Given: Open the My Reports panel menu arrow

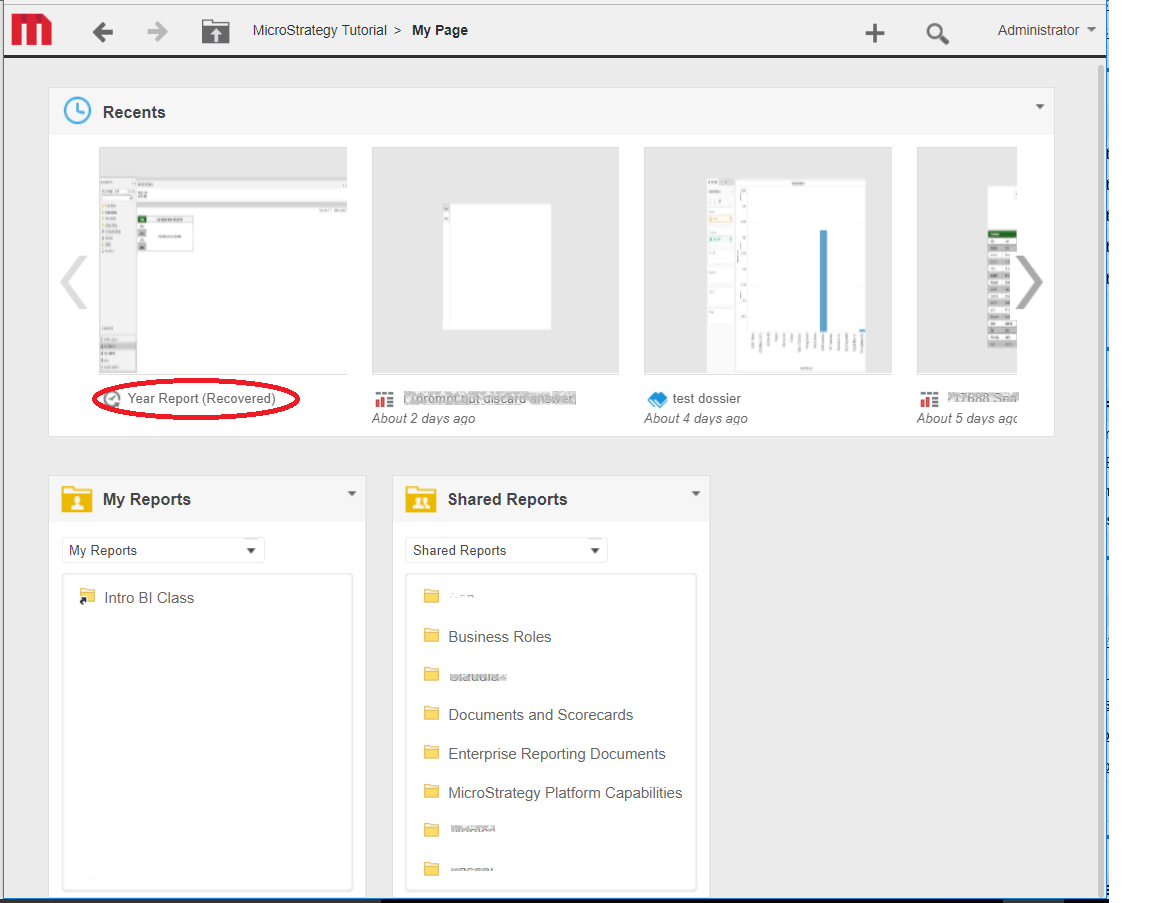Looking at the screenshot, I should [x=352, y=494].
